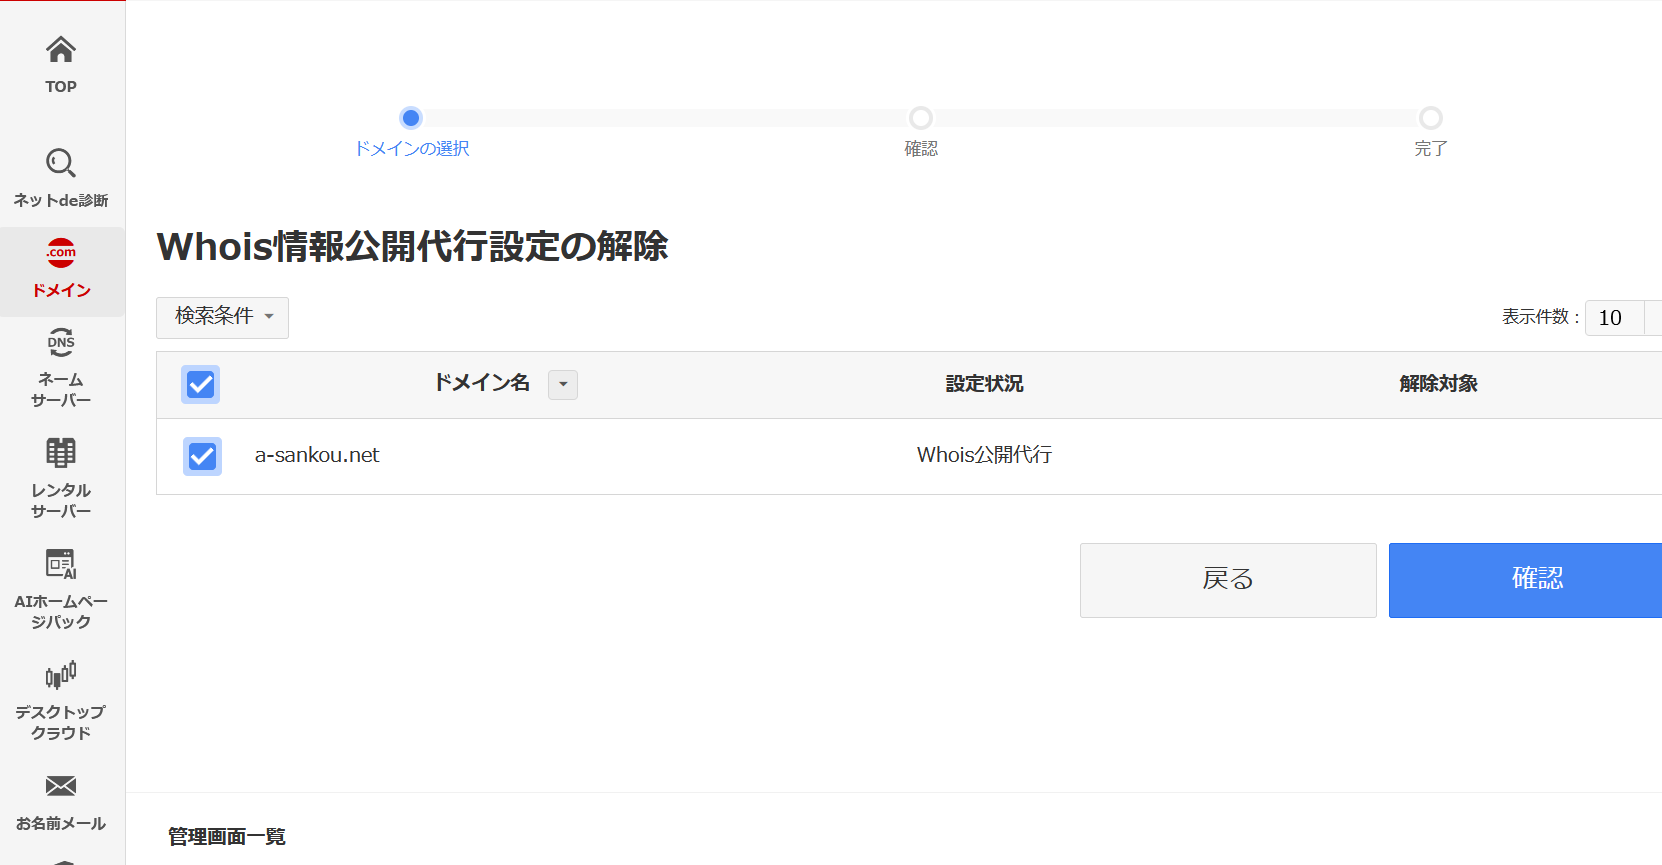Screen dimensions: 1662x865
Task: Select the red .com ドメイン icon
Action: click(61, 253)
